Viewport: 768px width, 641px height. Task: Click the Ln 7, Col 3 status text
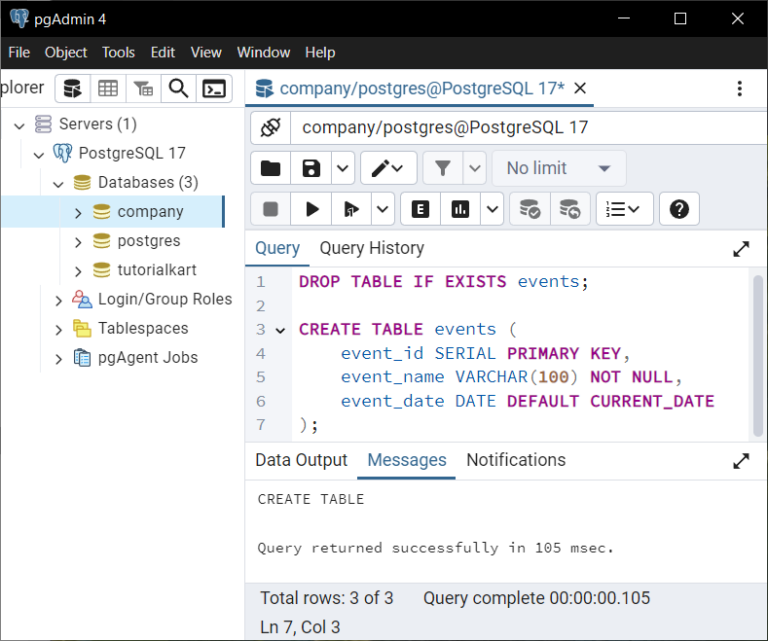coord(300,627)
